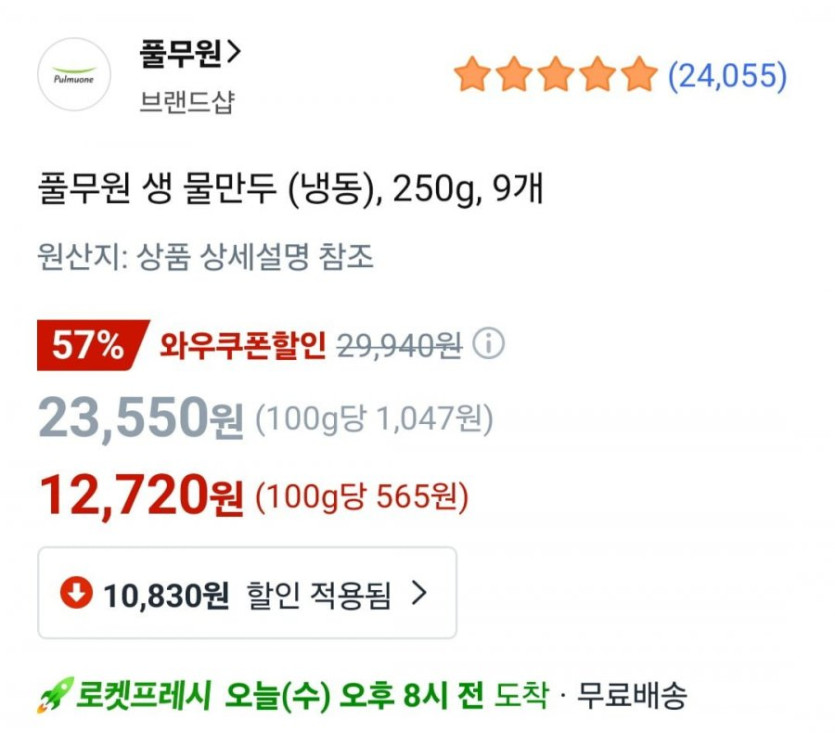Screen dimensions: 835x733
Task: Click the red 57% discount badge
Action: click(90, 346)
